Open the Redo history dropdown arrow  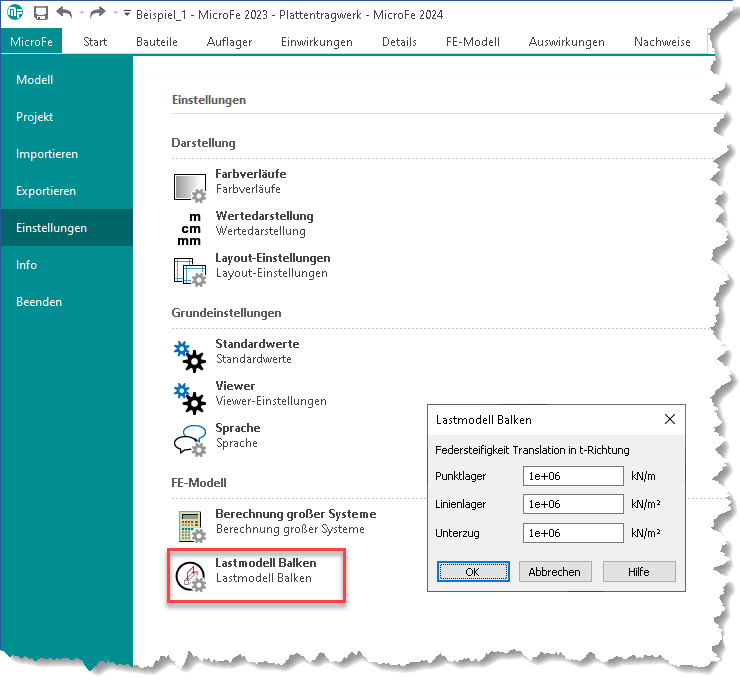point(115,13)
